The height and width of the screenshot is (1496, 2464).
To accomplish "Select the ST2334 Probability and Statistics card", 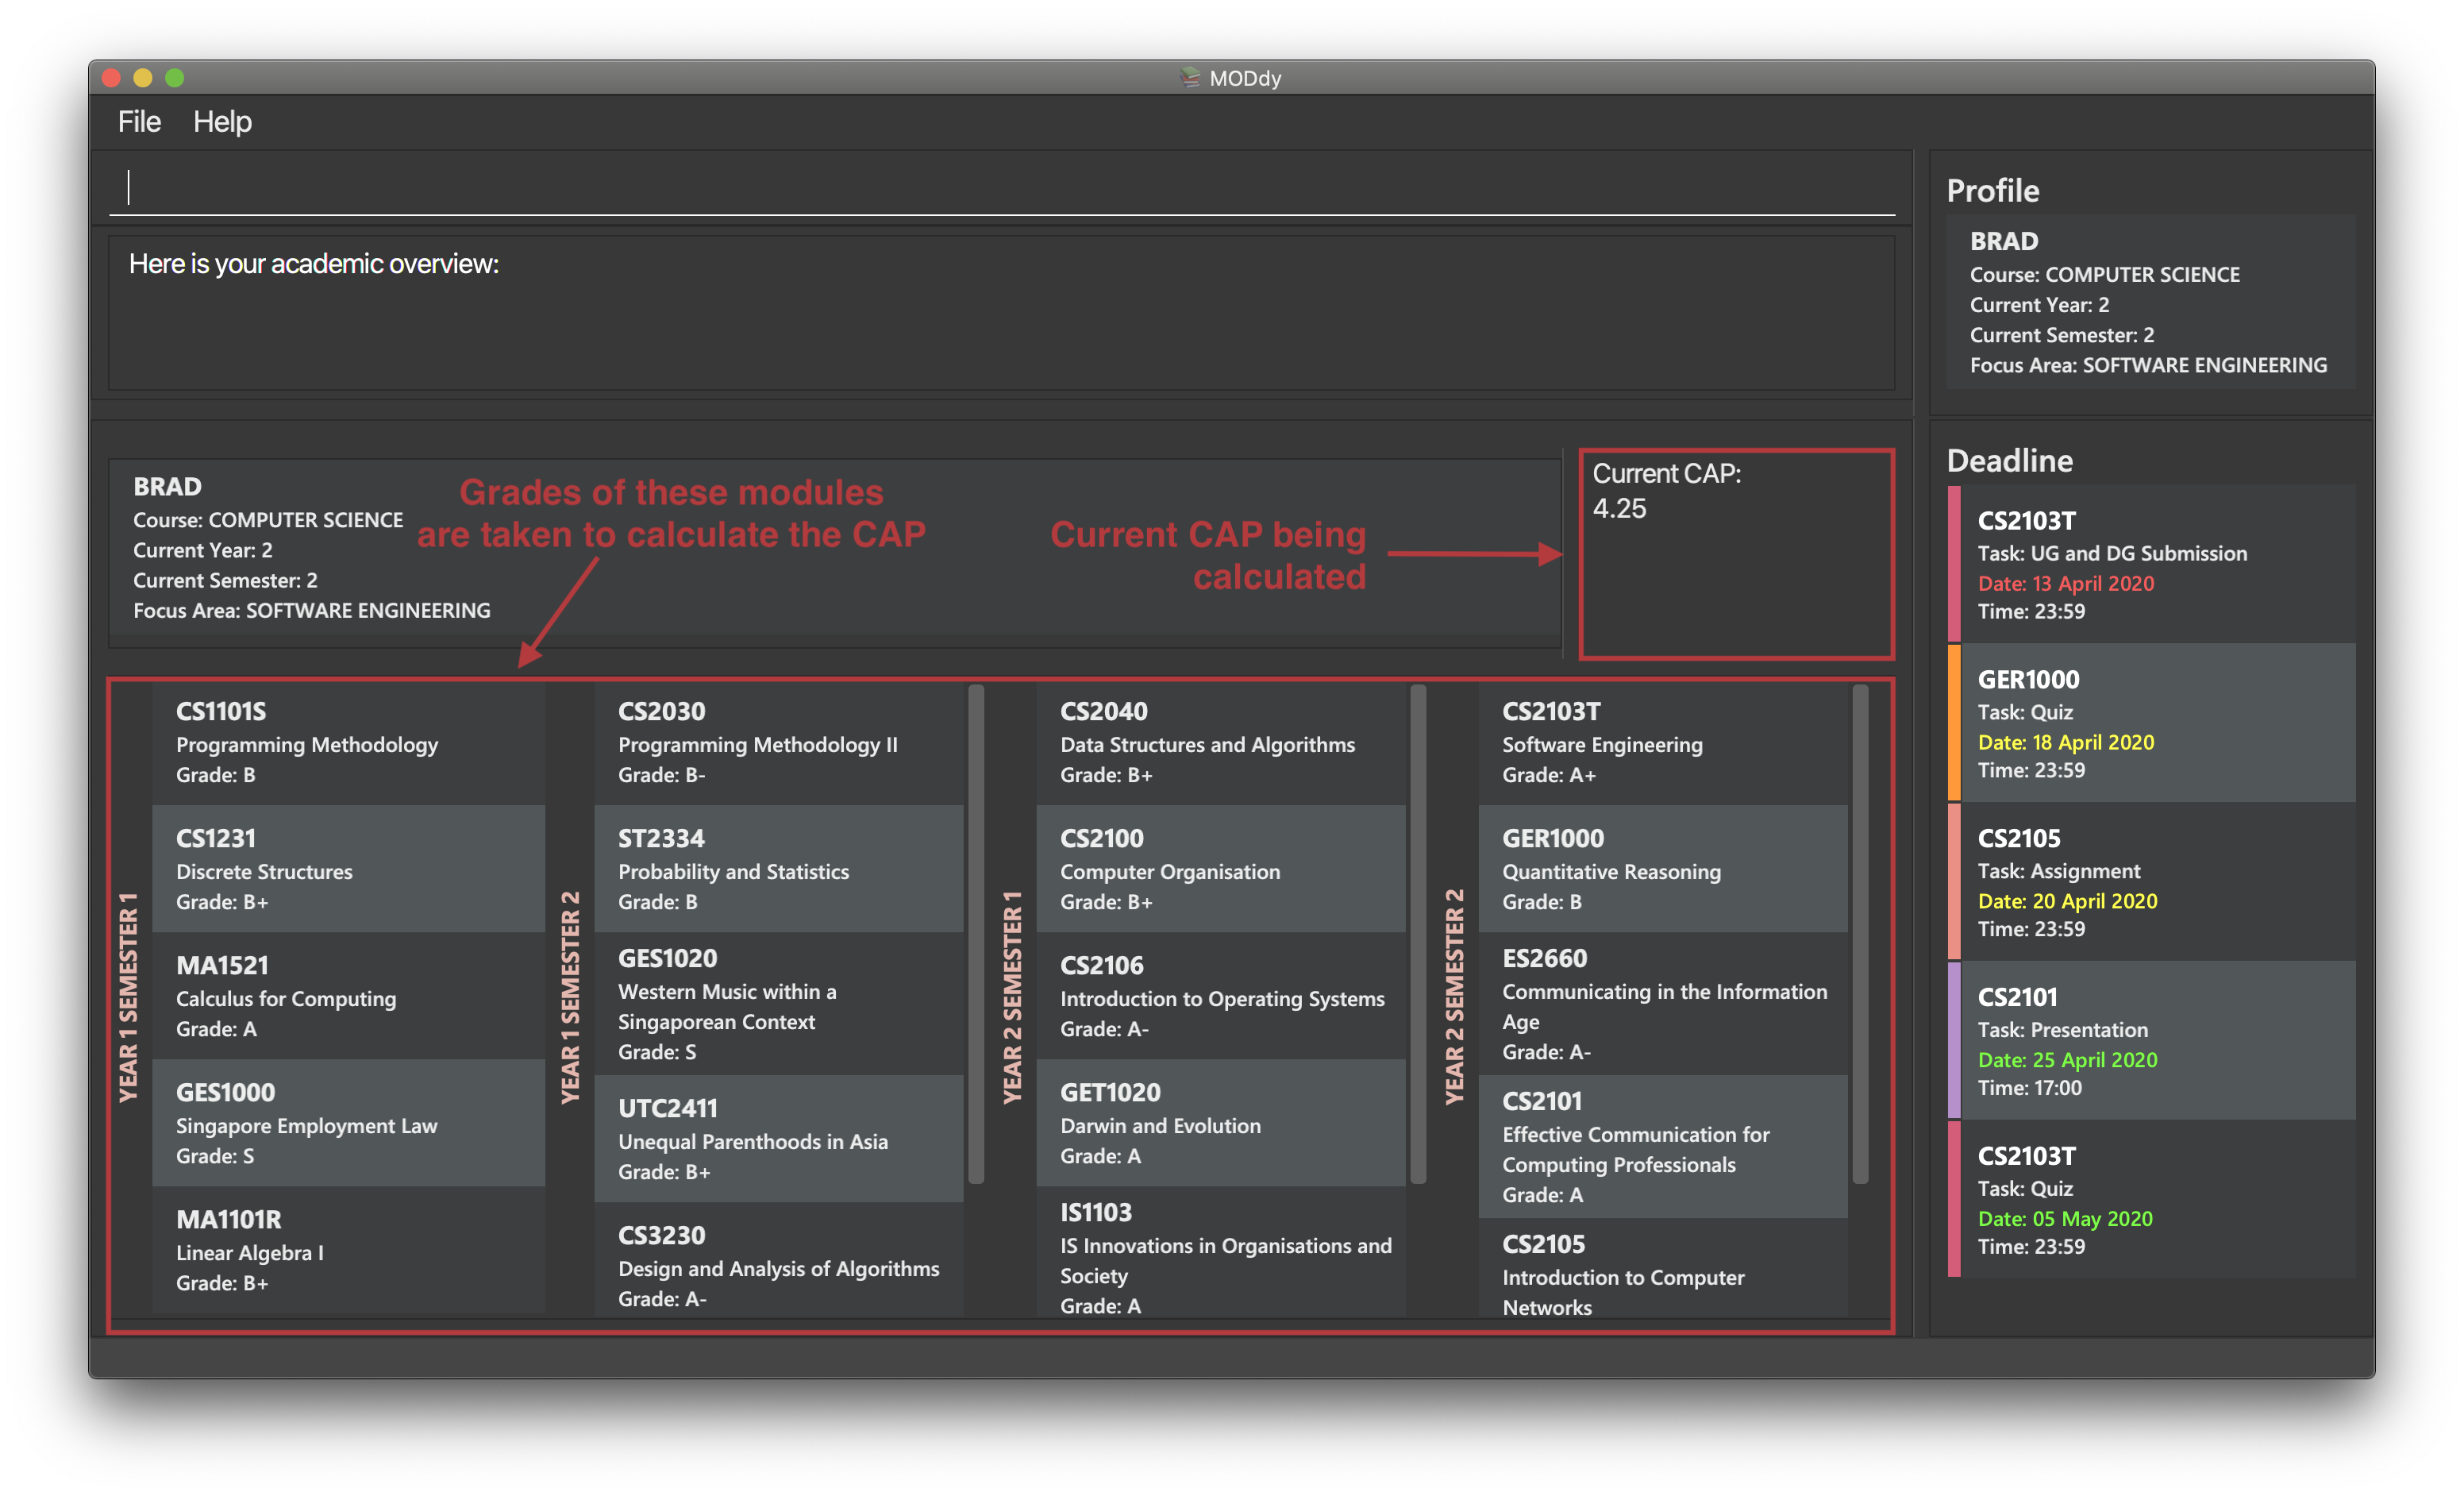I will click(x=779, y=869).
